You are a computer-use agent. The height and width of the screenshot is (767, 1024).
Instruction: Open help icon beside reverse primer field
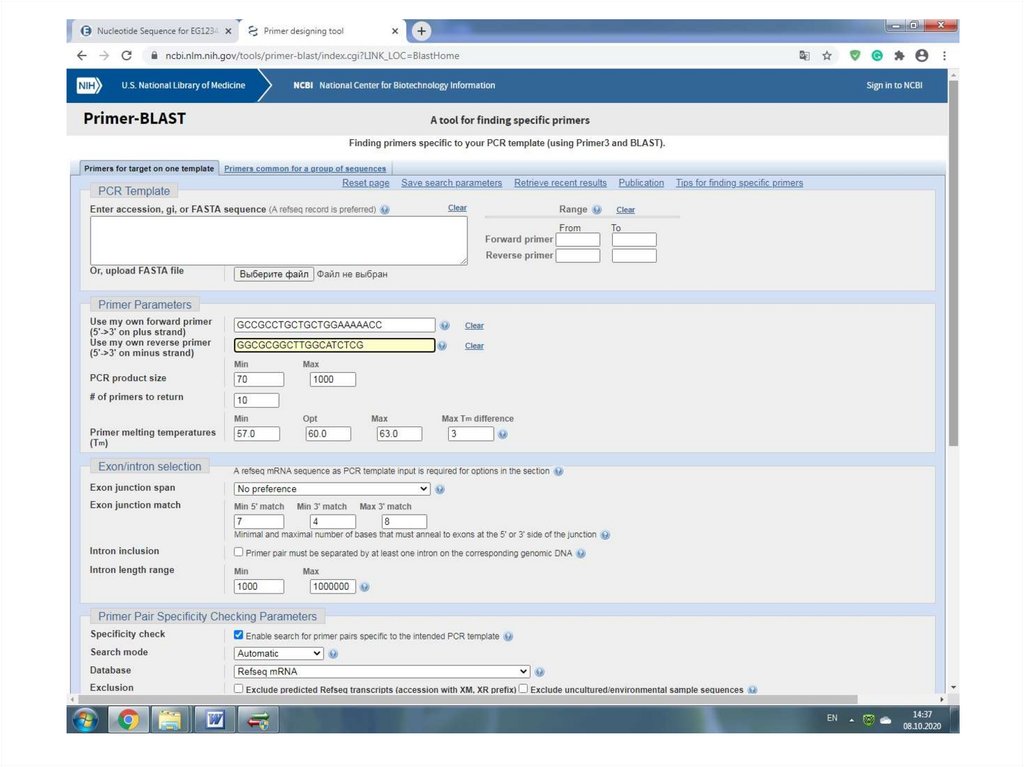click(442, 346)
